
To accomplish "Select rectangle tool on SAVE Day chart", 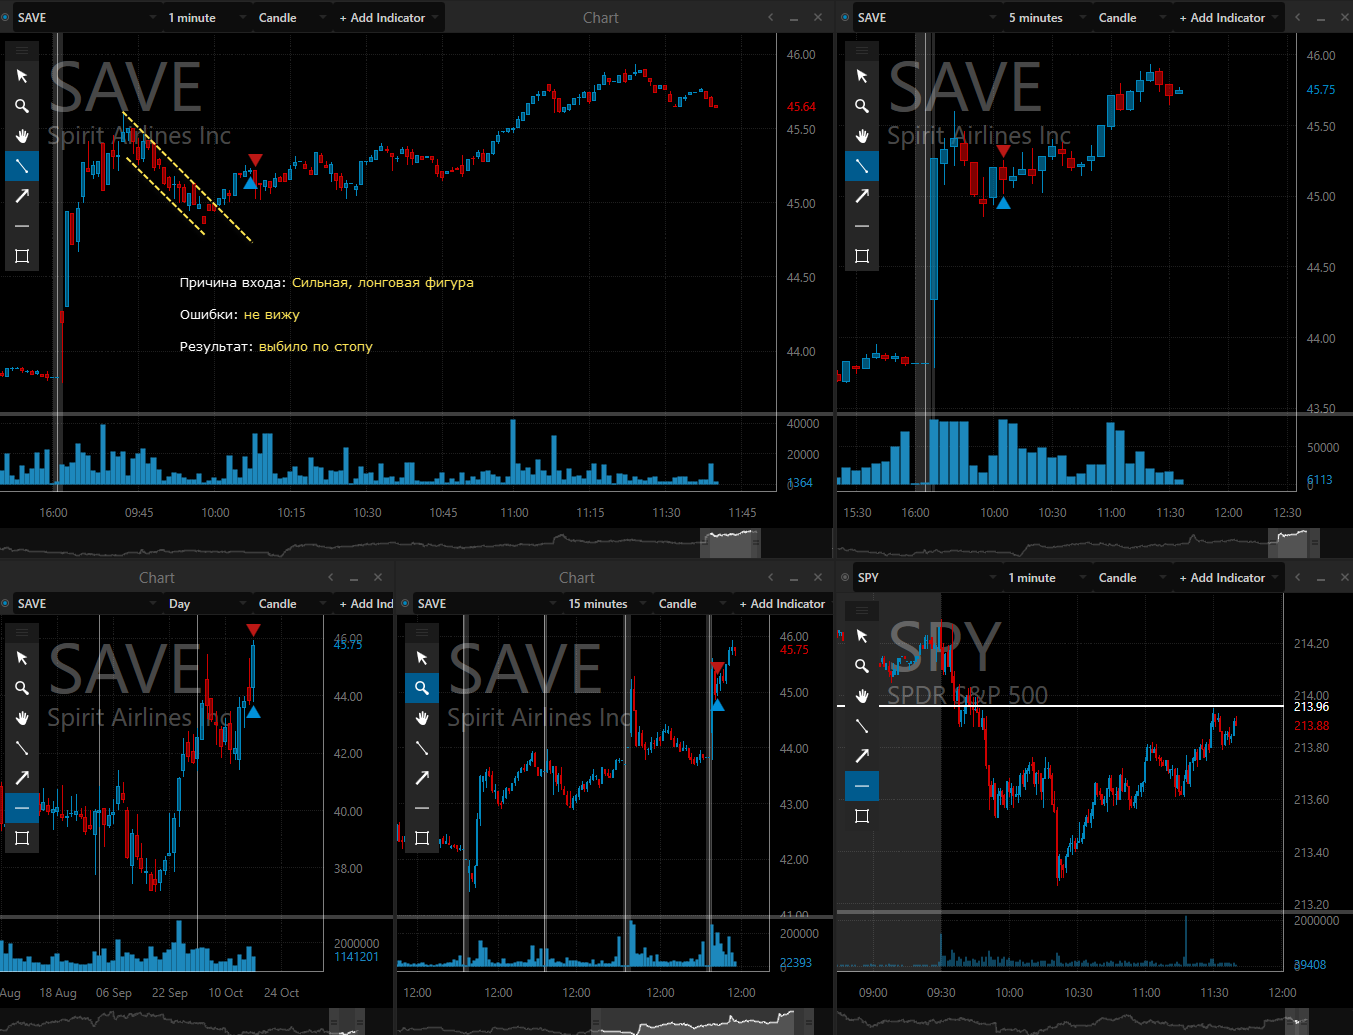I will coord(22,838).
